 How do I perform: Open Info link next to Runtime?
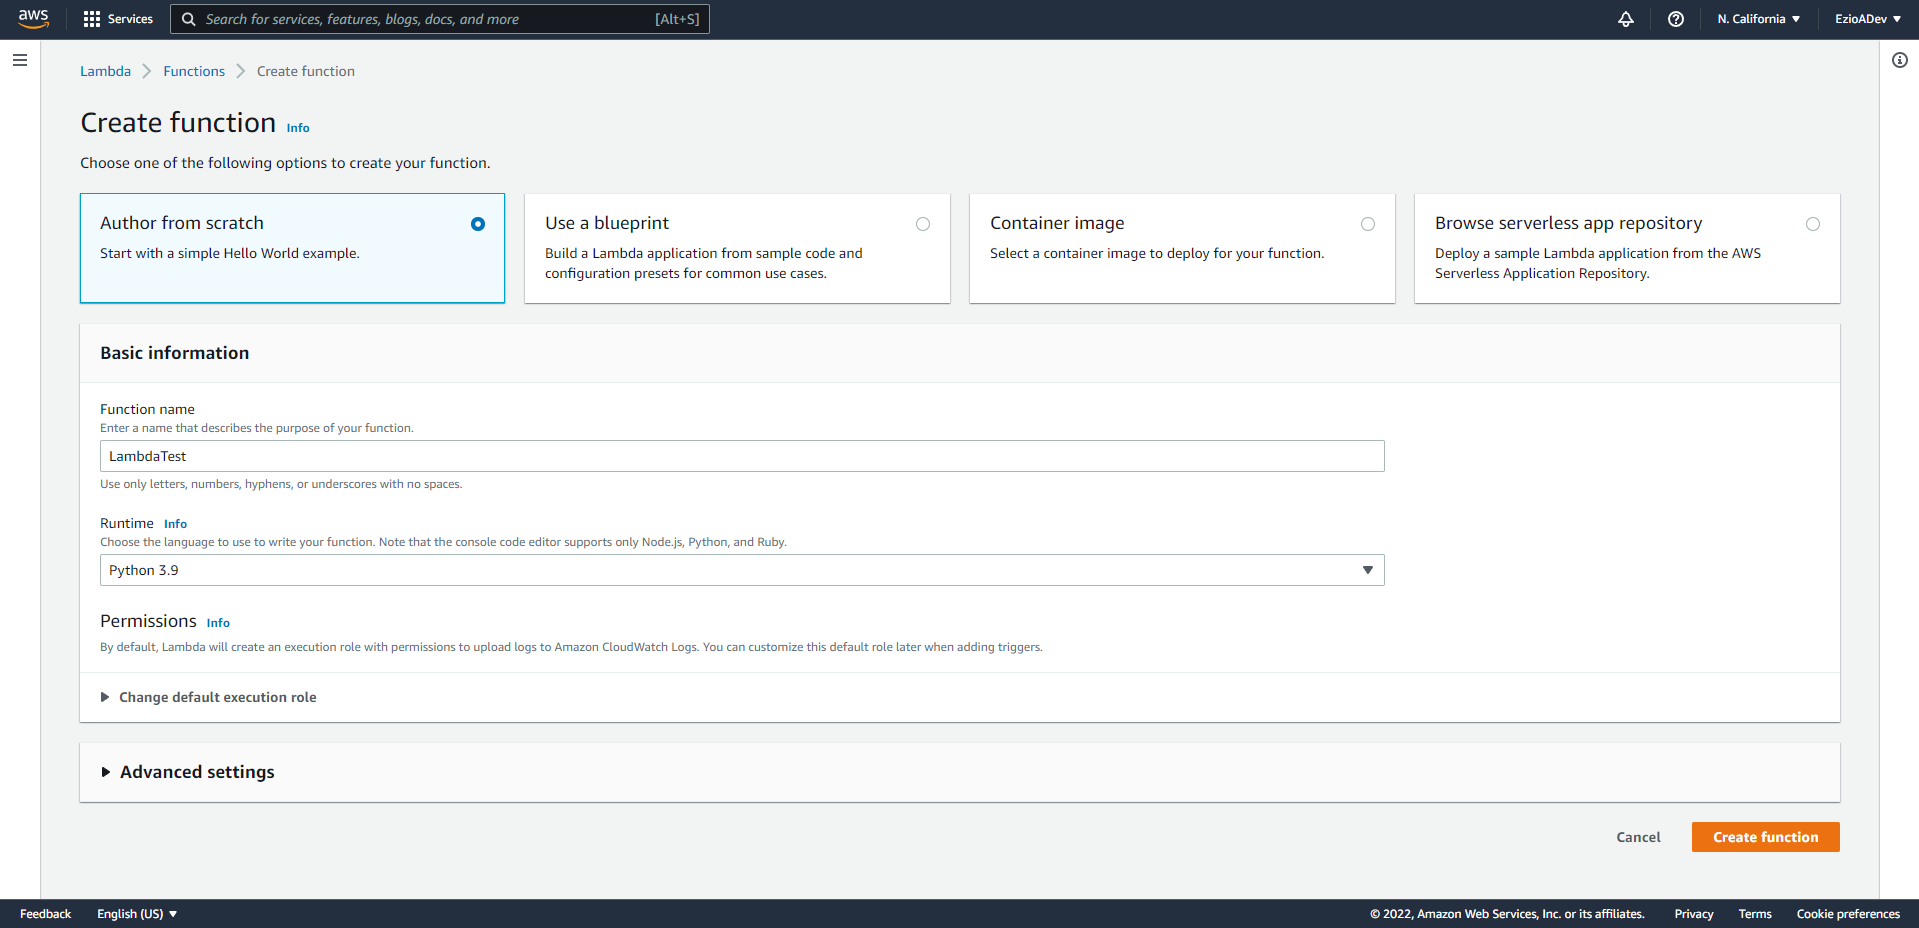point(175,524)
